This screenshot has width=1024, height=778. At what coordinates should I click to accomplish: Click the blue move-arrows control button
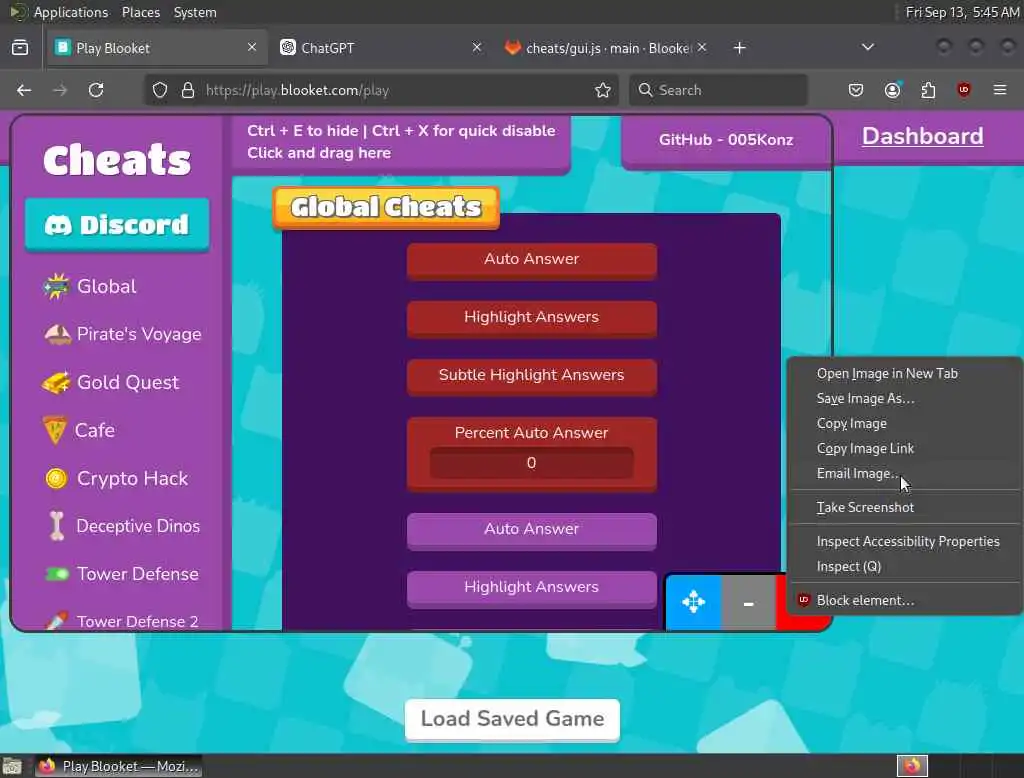click(x=694, y=602)
